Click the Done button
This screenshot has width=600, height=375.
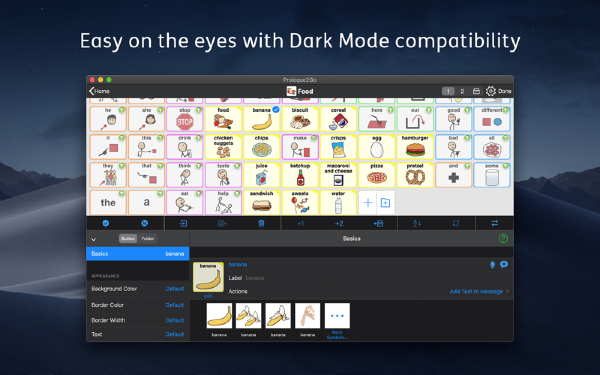click(x=504, y=91)
